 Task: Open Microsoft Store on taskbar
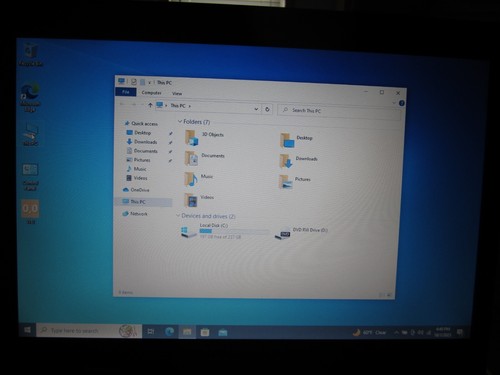205,332
